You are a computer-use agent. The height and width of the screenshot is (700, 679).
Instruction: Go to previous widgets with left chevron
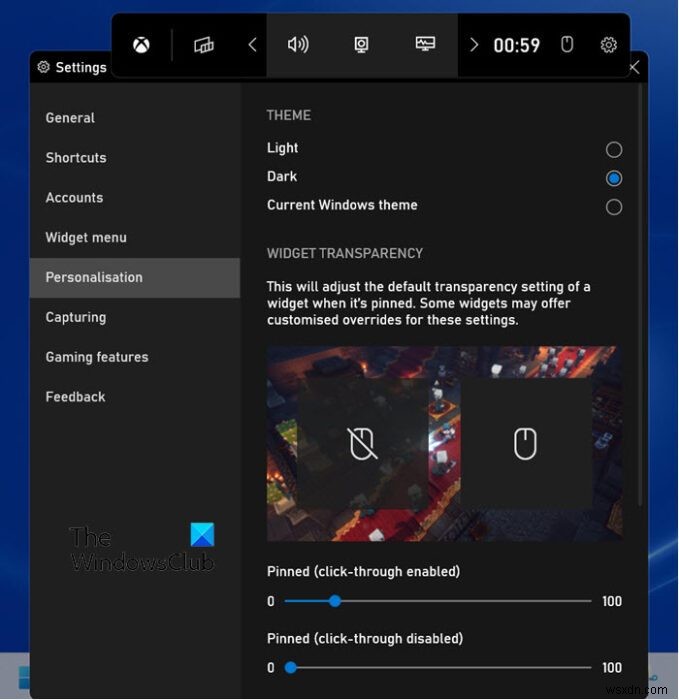tap(252, 45)
